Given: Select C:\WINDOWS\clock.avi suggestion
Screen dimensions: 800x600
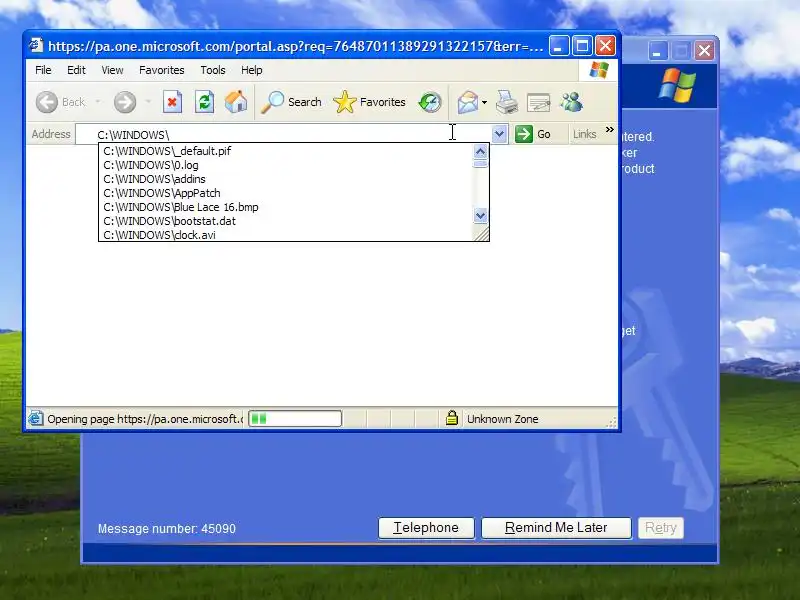Looking at the screenshot, I should pos(286,235).
